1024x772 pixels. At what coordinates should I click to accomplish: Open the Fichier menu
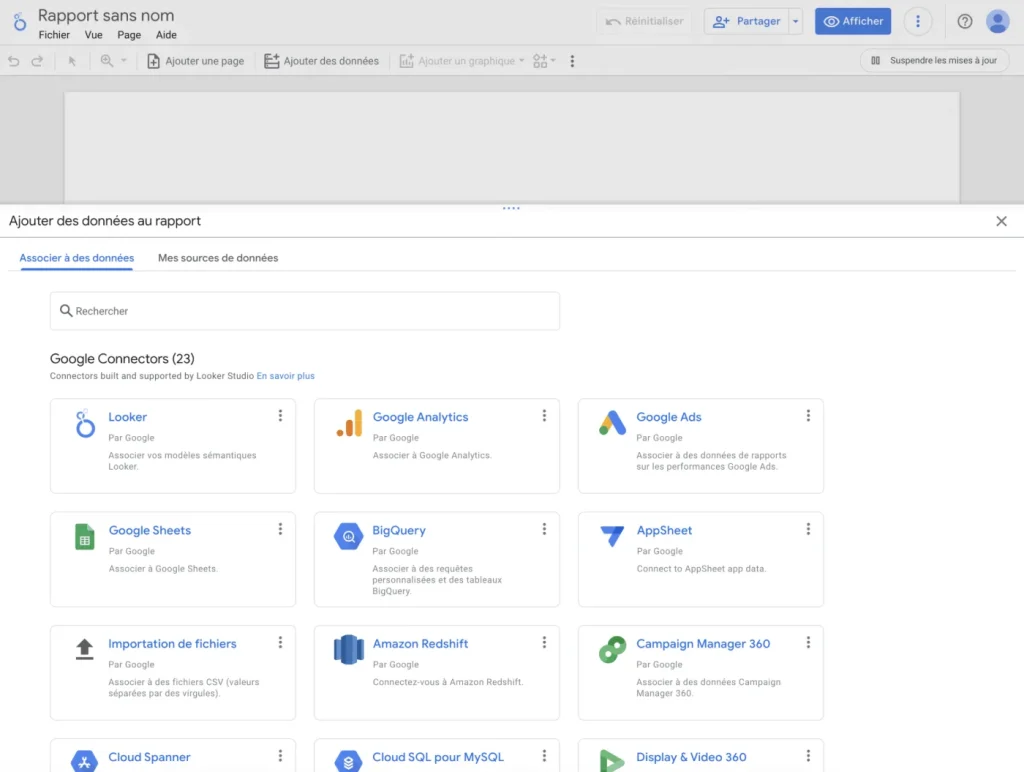[x=54, y=35]
